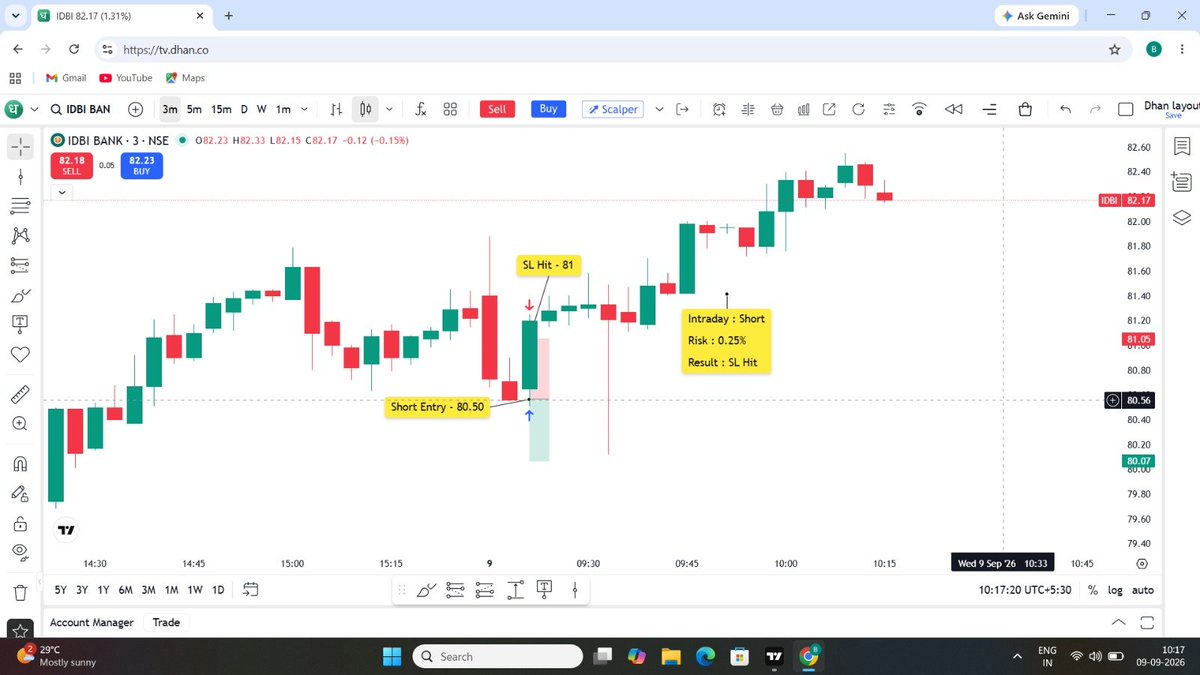This screenshot has height=675, width=1200.
Task: Toggle lock all drawings
Action: click(20, 523)
